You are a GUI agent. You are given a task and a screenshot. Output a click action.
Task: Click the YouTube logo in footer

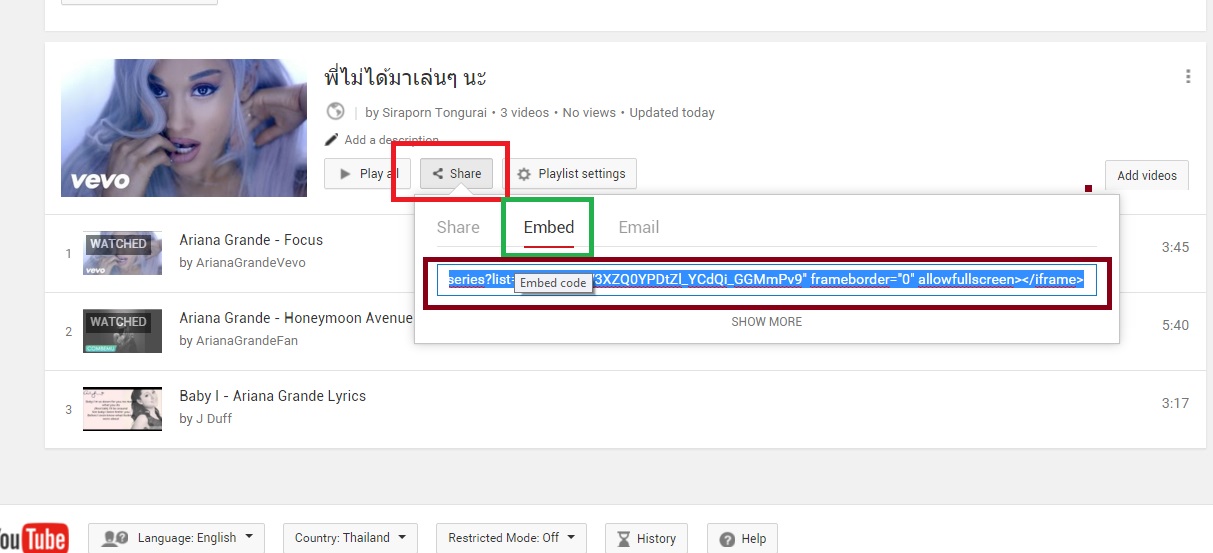pos(33,538)
